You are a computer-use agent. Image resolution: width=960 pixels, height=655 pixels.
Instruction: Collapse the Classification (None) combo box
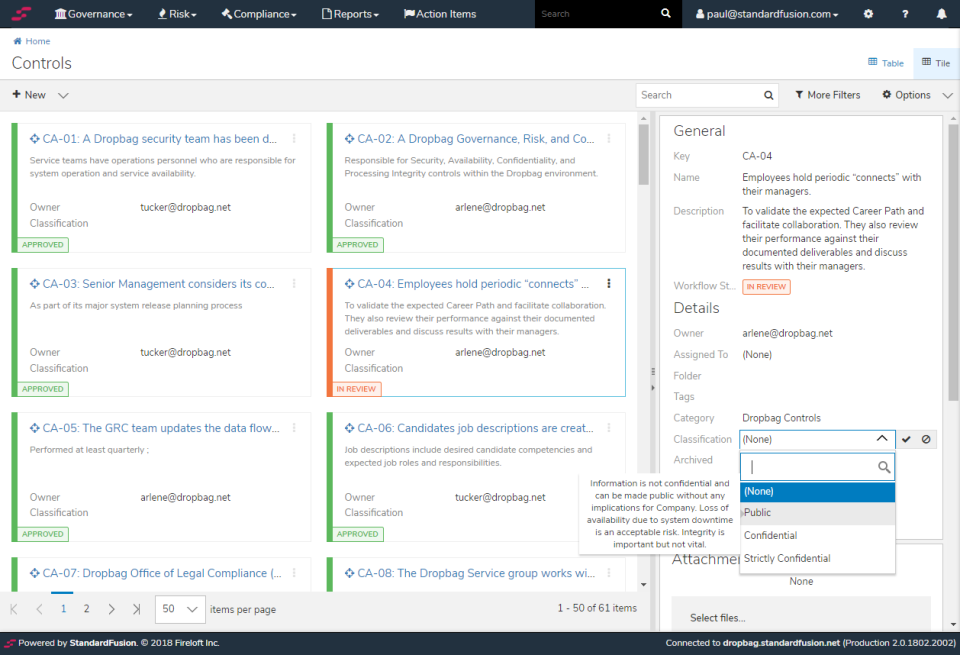[x=882, y=438]
